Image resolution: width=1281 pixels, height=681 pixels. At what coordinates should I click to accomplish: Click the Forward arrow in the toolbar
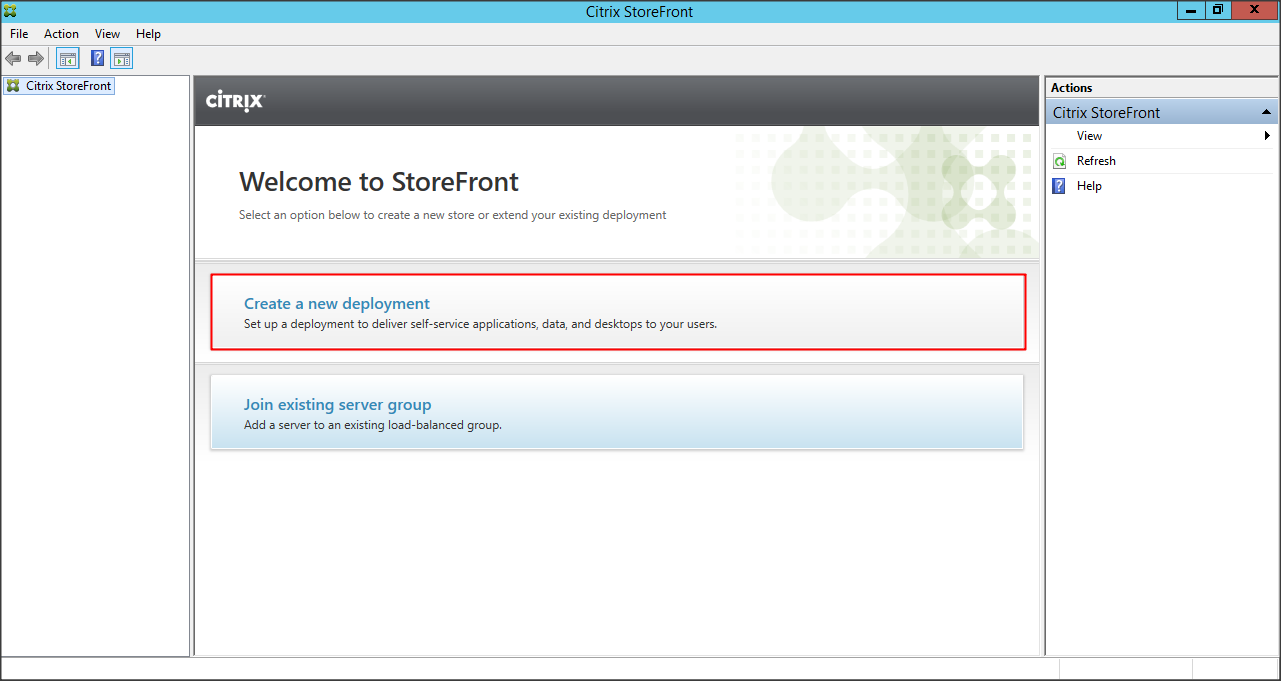(x=36, y=59)
